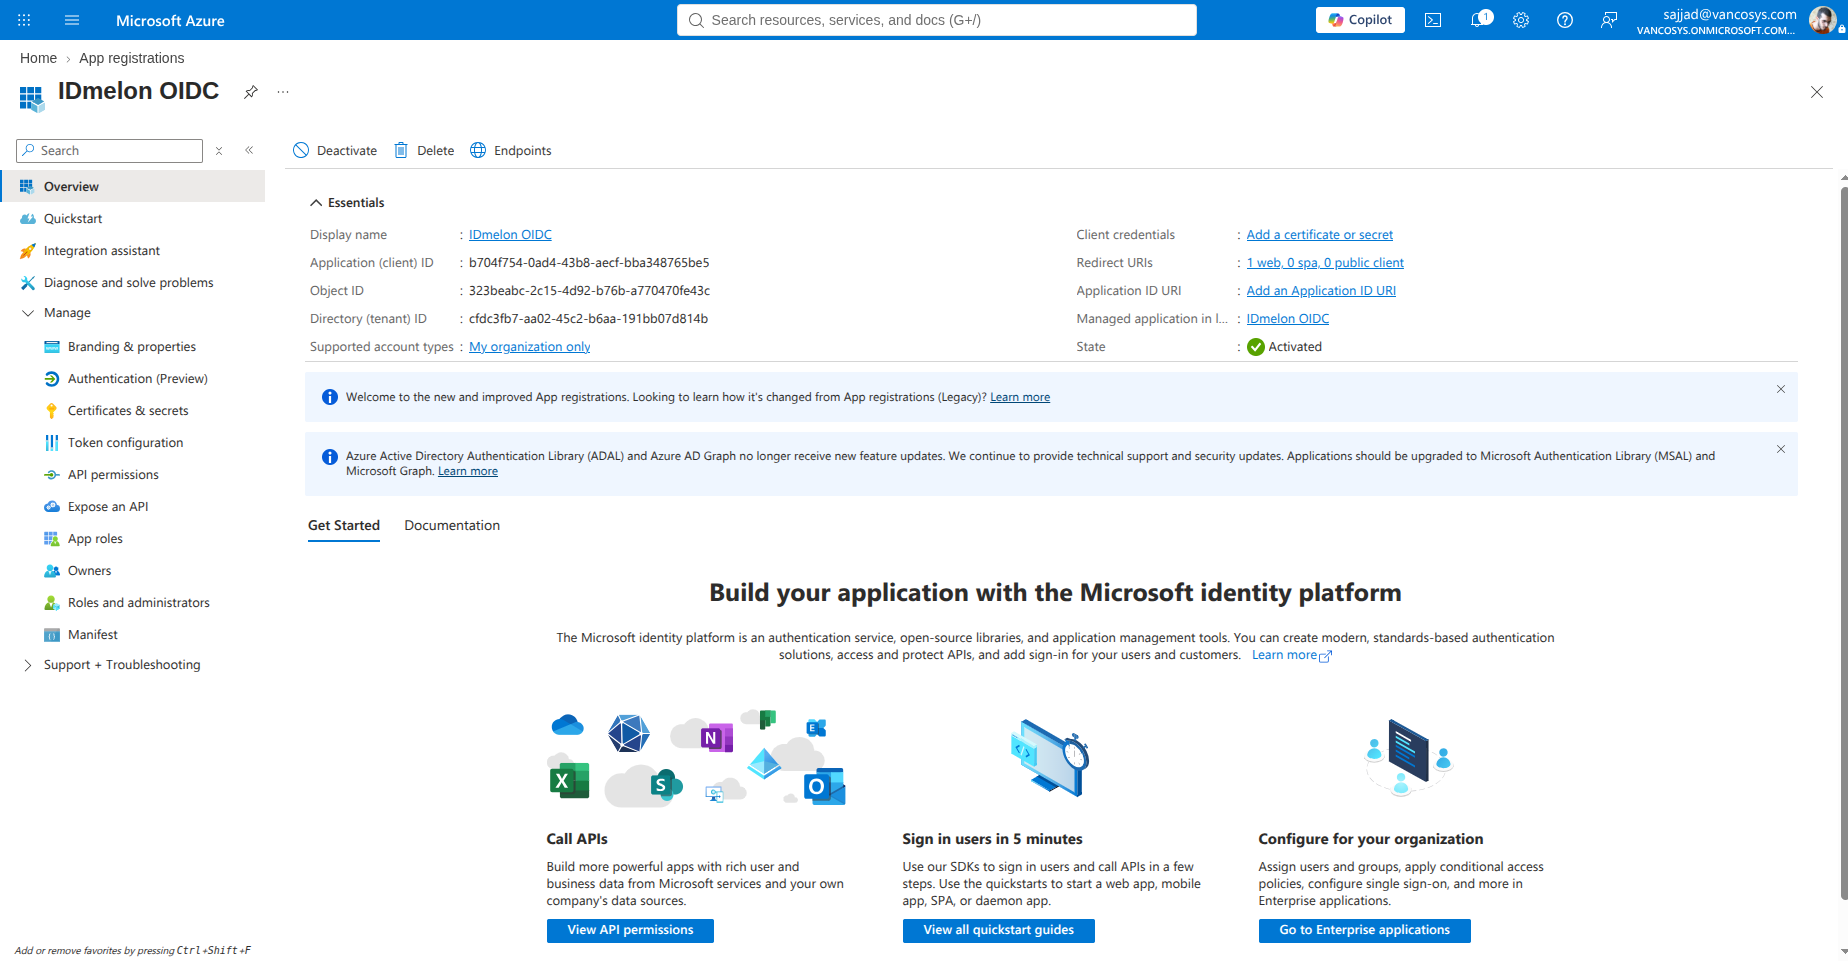Click Add an Application ID URI

(x=1321, y=291)
